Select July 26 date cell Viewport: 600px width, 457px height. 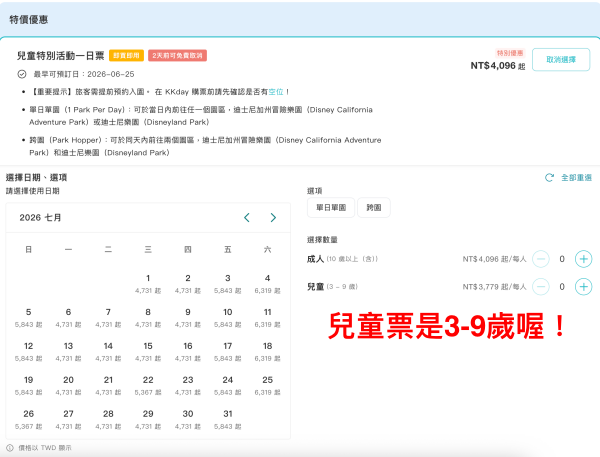tap(29, 419)
